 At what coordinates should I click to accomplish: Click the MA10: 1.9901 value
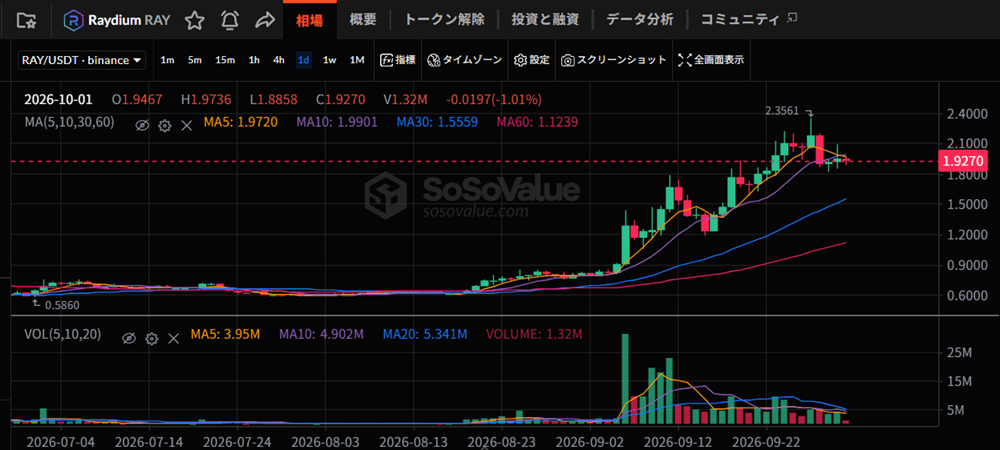337,121
